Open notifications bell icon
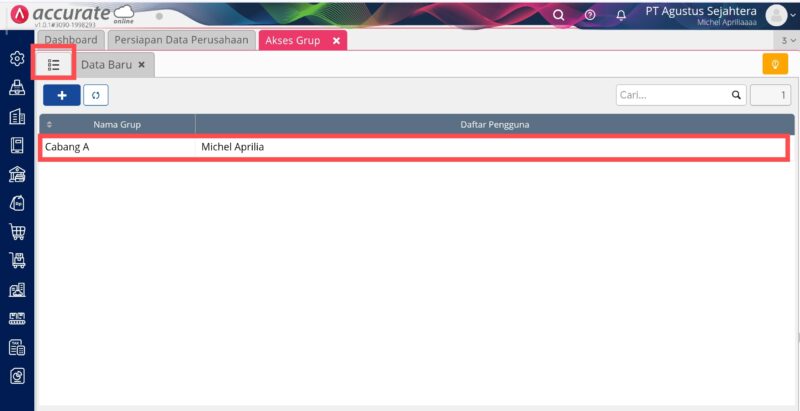Screen dimensions: 800x411 [621, 15]
